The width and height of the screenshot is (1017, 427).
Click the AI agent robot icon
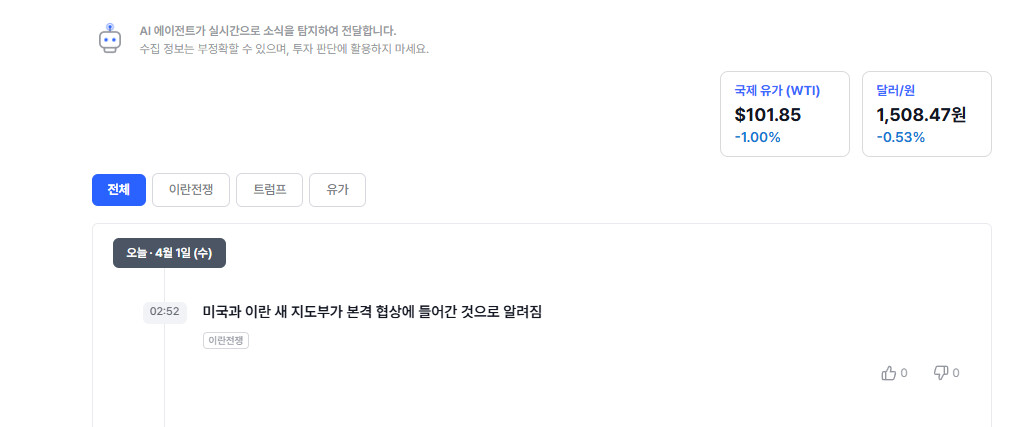tap(109, 38)
